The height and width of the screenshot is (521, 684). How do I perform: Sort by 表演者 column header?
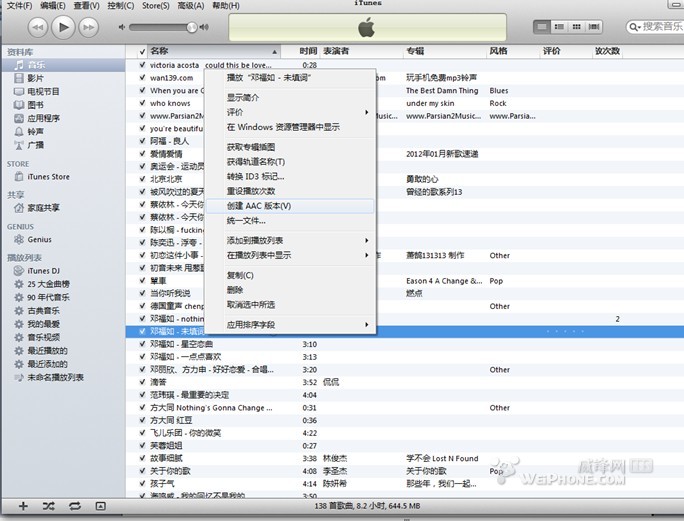pos(361,51)
